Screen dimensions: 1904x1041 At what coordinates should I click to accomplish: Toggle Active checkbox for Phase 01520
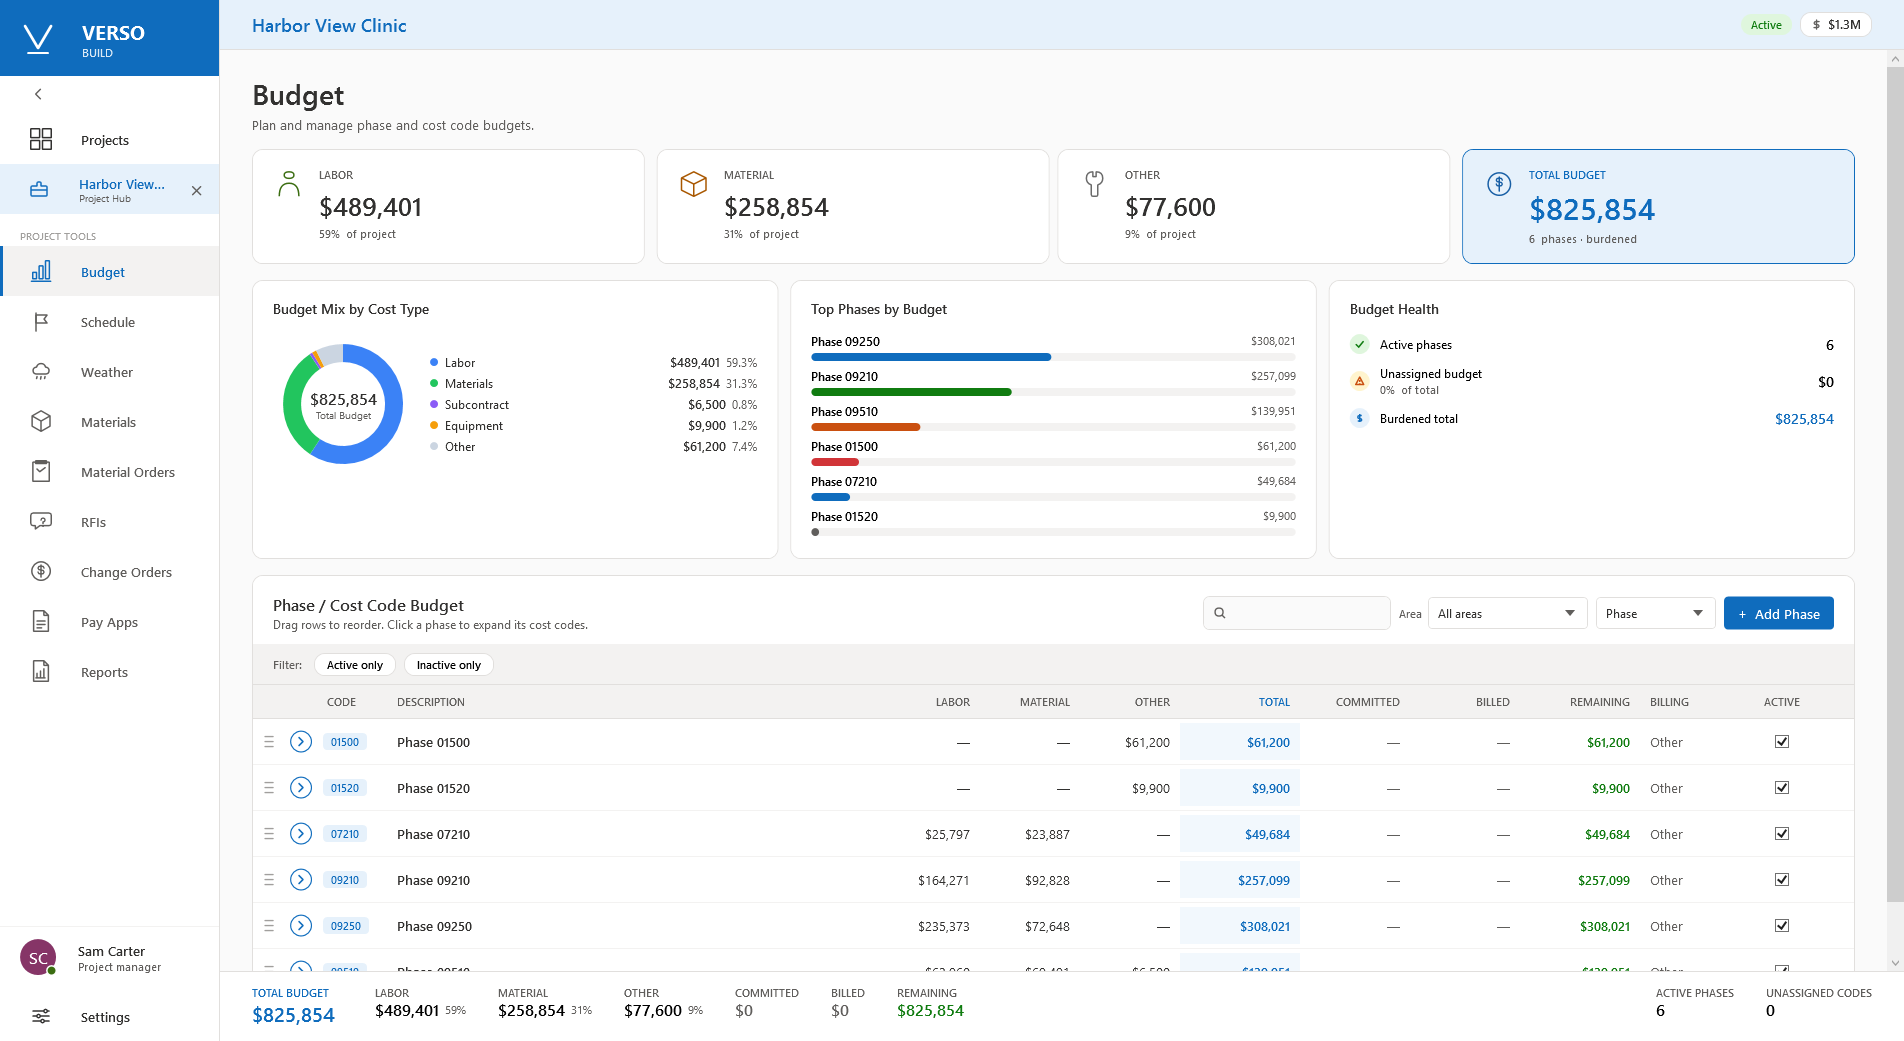point(1782,788)
